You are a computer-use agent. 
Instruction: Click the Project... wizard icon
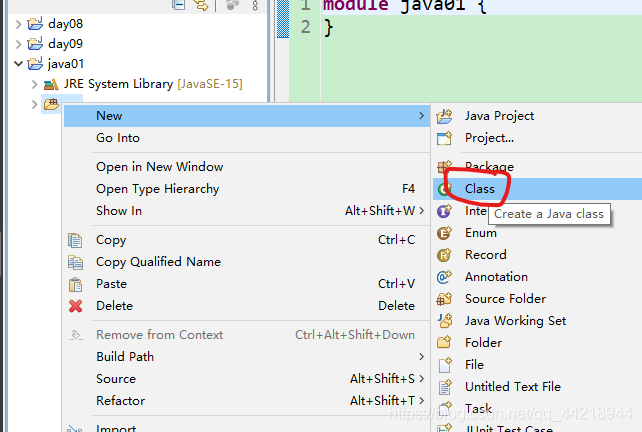click(x=444, y=138)
